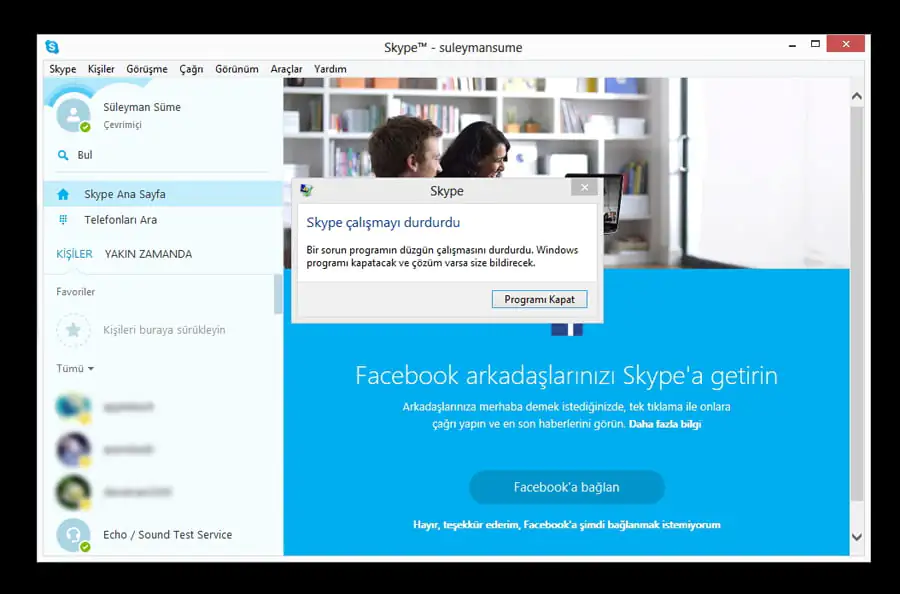Click the favorites star placeholder icon
Screen dimensions: 900x594
(73, 330)
